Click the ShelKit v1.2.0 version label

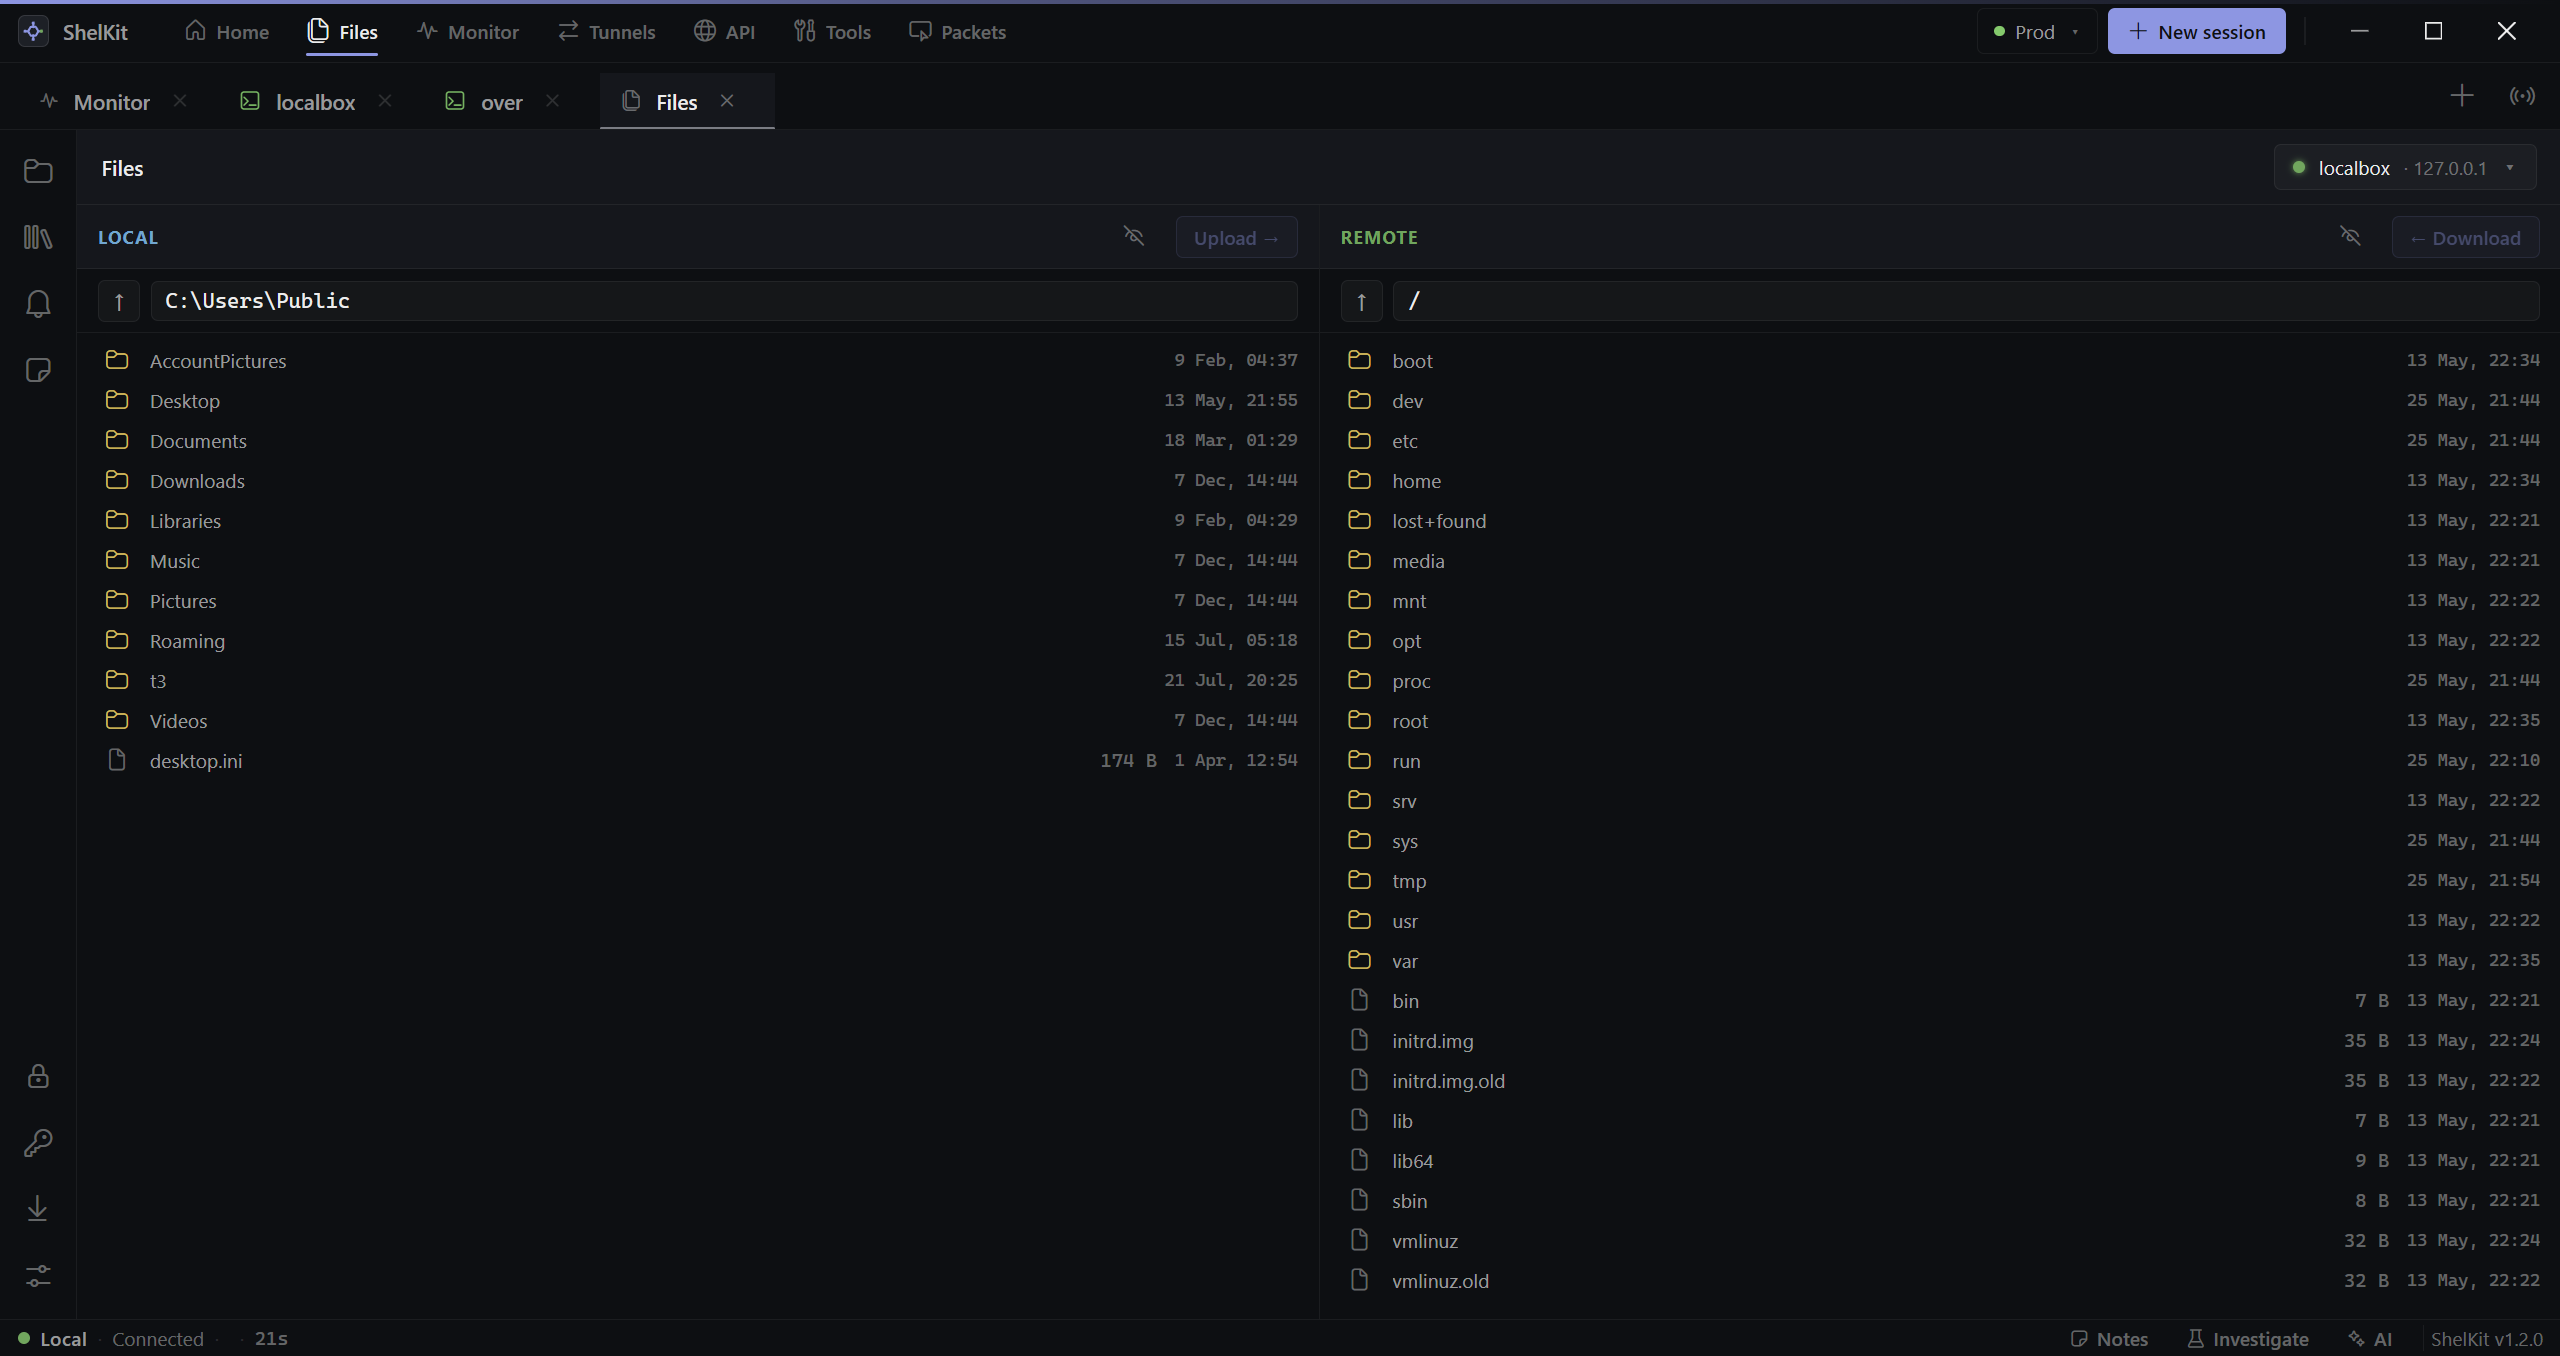(2486, 1339)
